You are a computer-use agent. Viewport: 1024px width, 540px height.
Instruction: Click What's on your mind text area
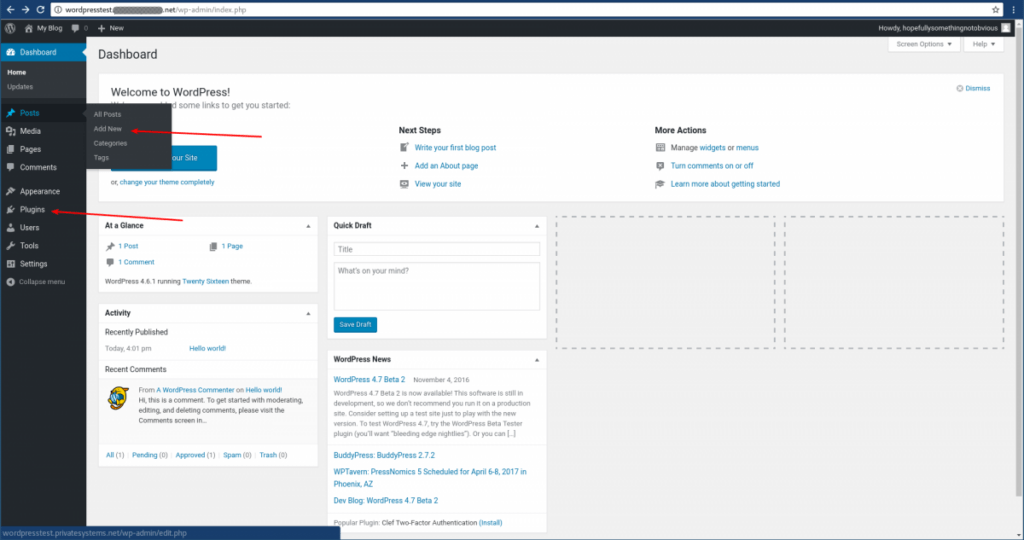[436, 286]
